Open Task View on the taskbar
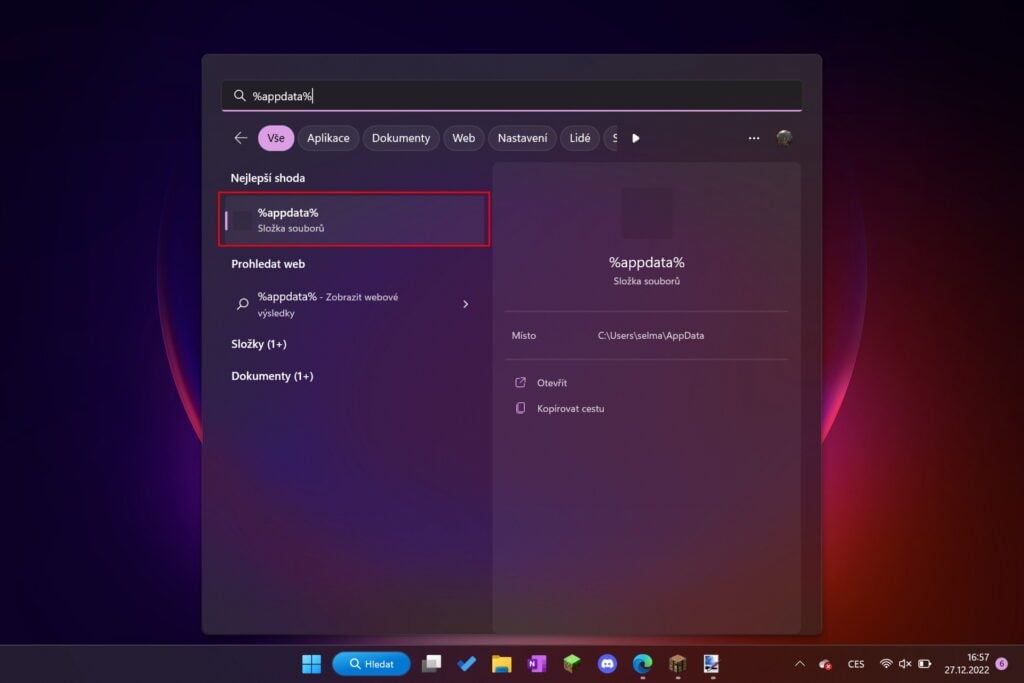 431,664
